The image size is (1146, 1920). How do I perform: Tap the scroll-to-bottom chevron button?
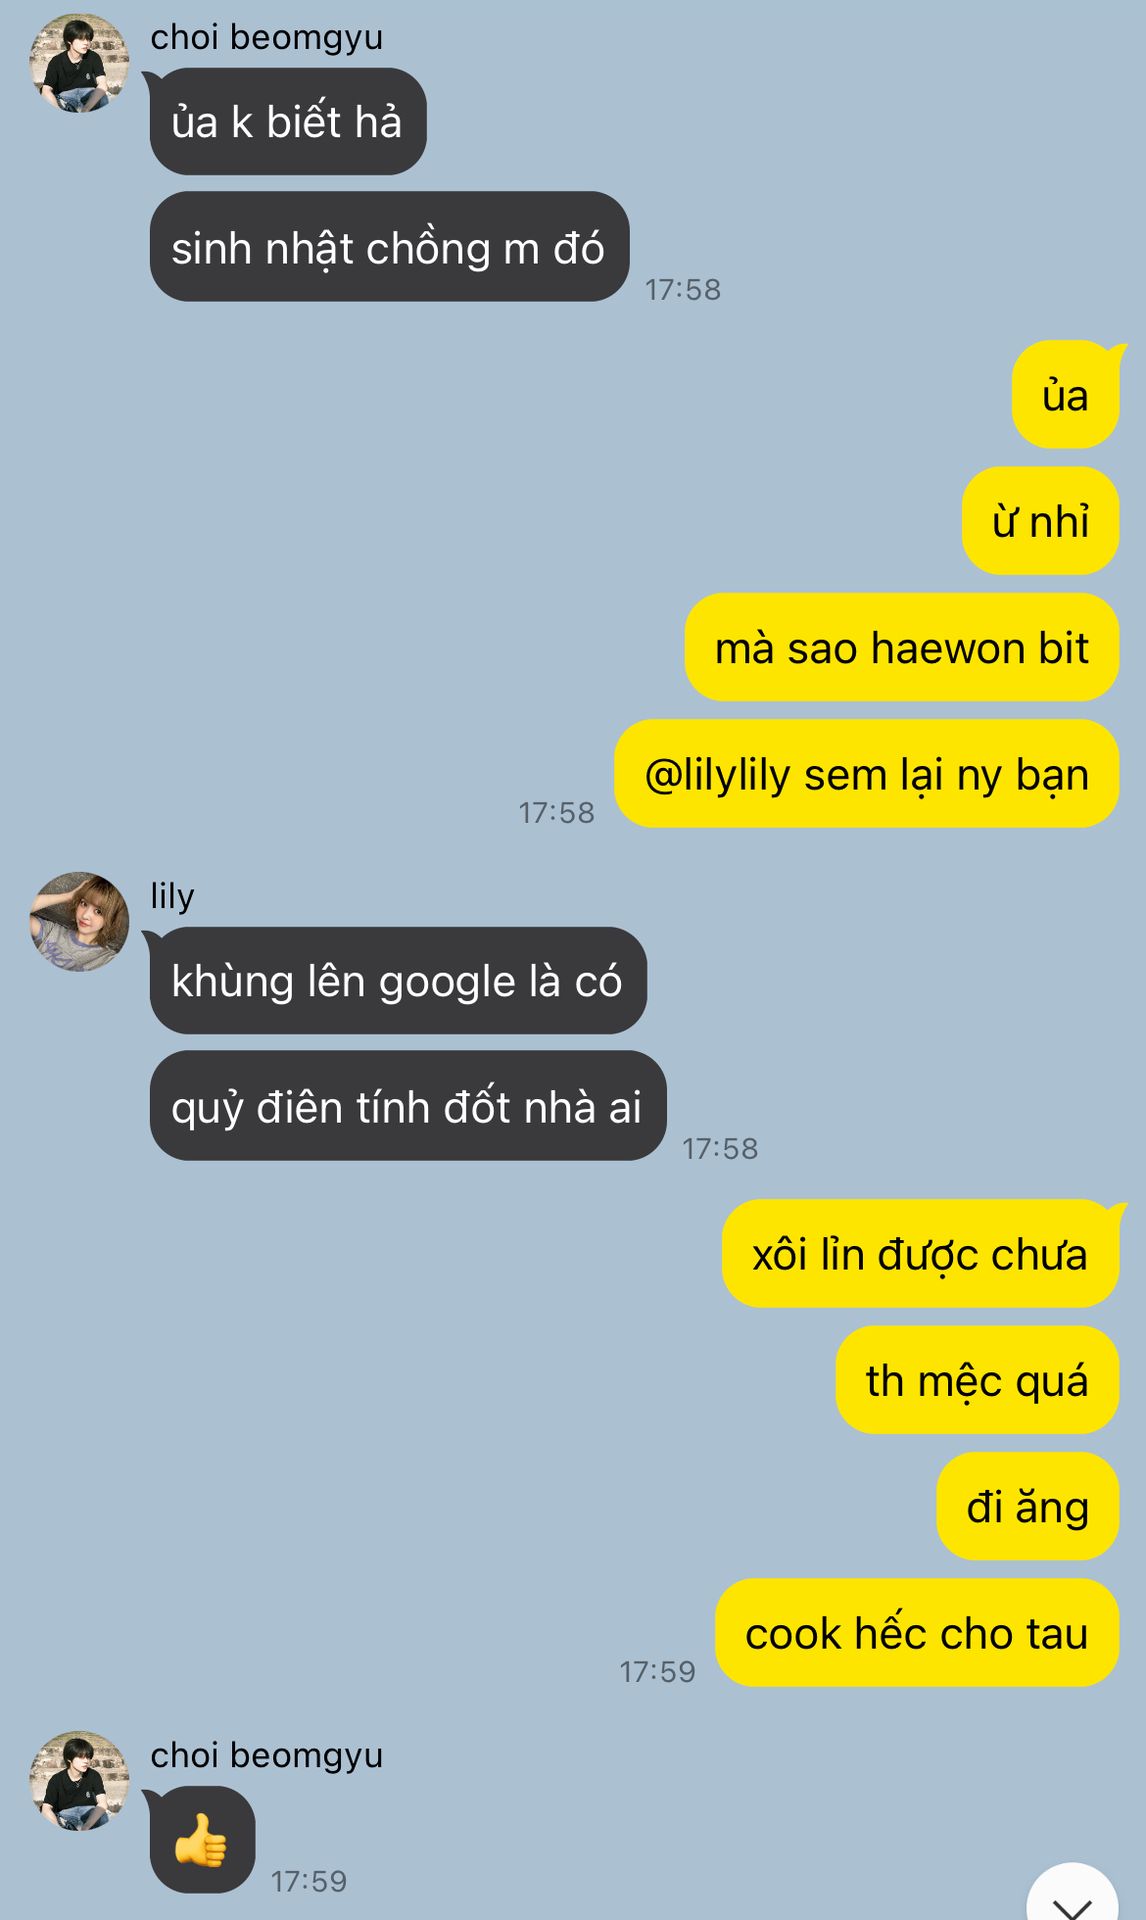click(x=1072, y=1895)
